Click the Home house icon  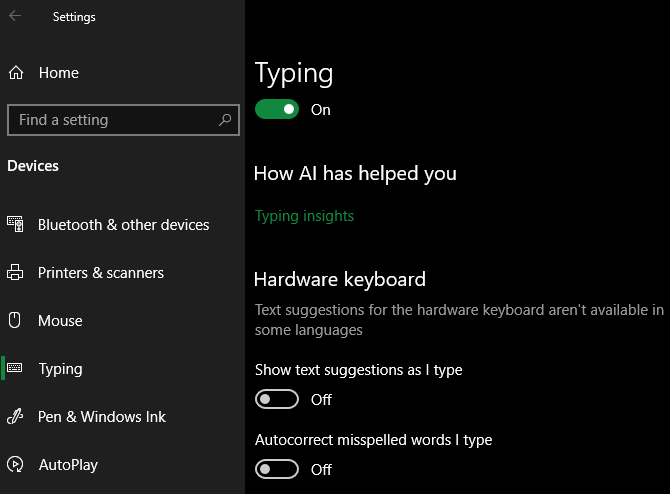[15, 73]
